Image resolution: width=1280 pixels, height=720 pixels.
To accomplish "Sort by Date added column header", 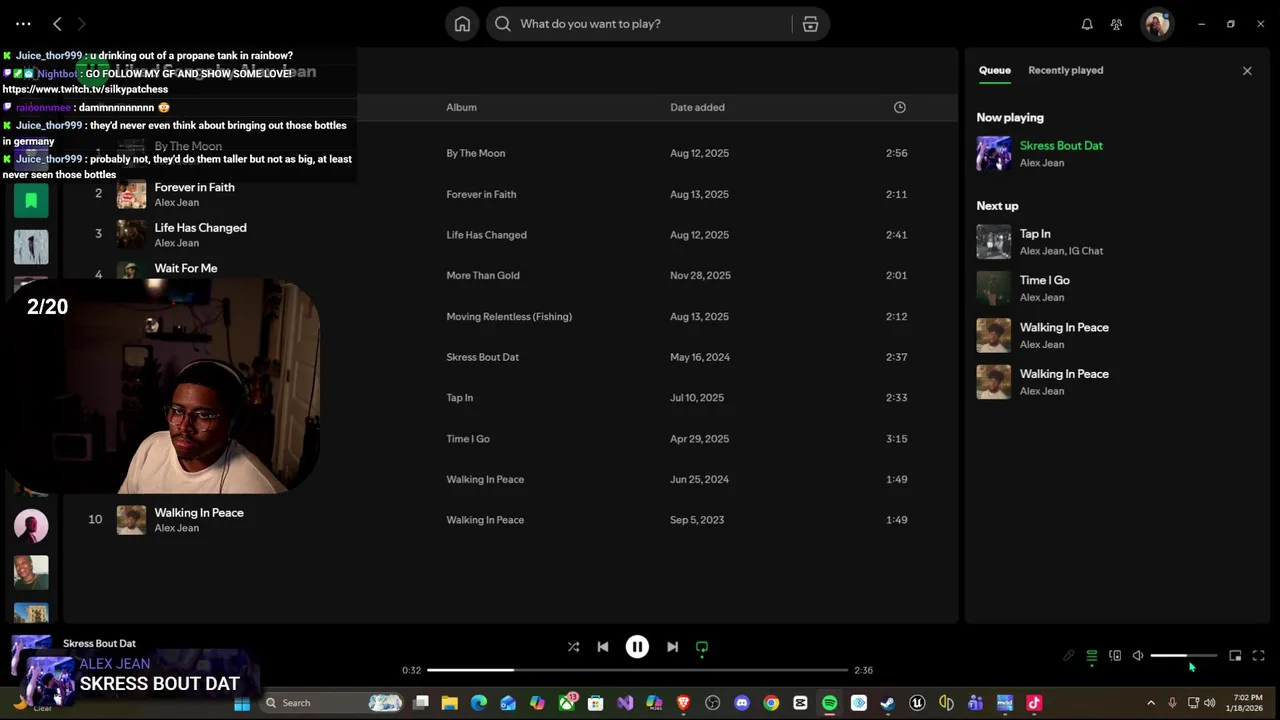I will (x=697, y=107).
